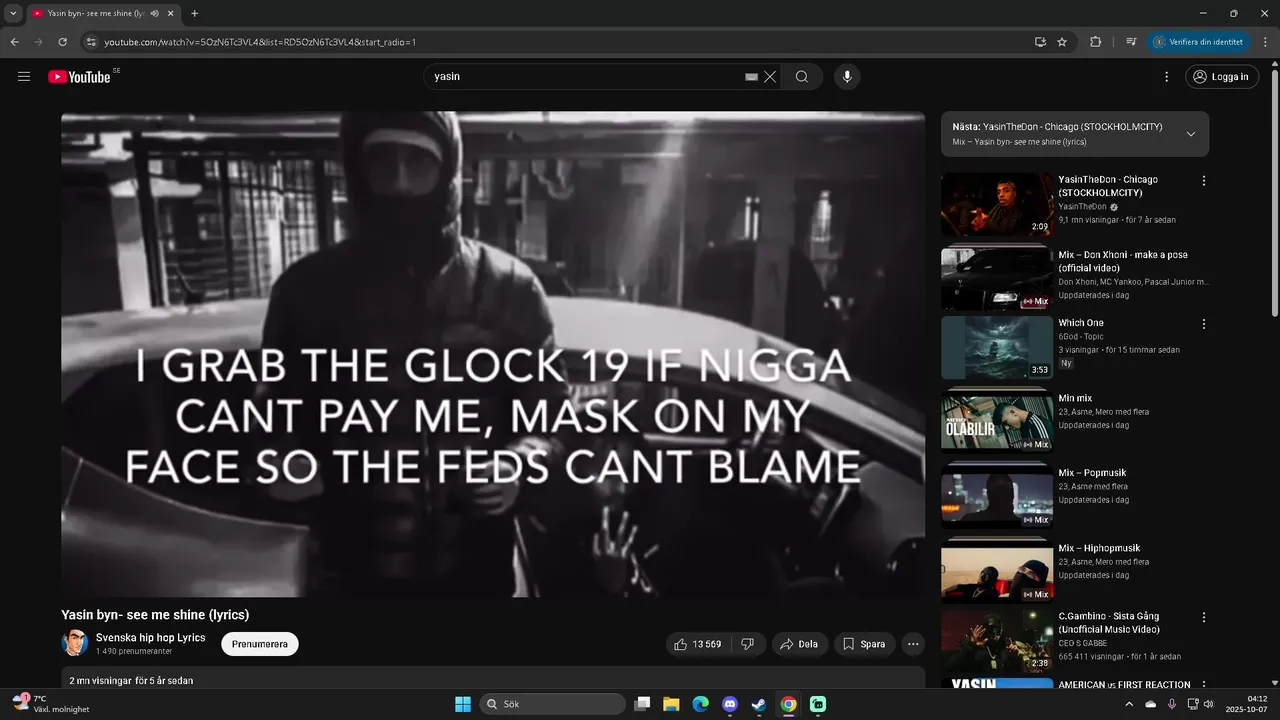1280x720 pixels.
Task: Click the Logga in button
Action: pos(1222,77)
